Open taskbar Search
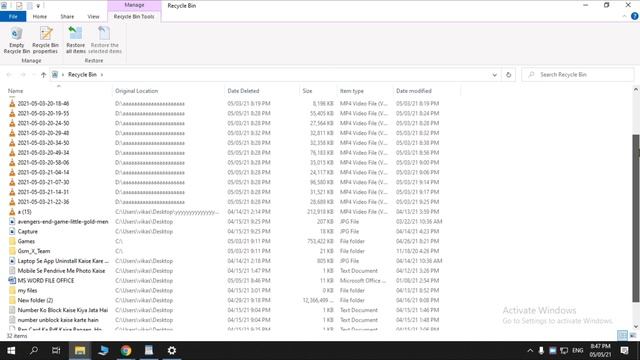The height and width of the screenshot is (360, 640). 34,350
